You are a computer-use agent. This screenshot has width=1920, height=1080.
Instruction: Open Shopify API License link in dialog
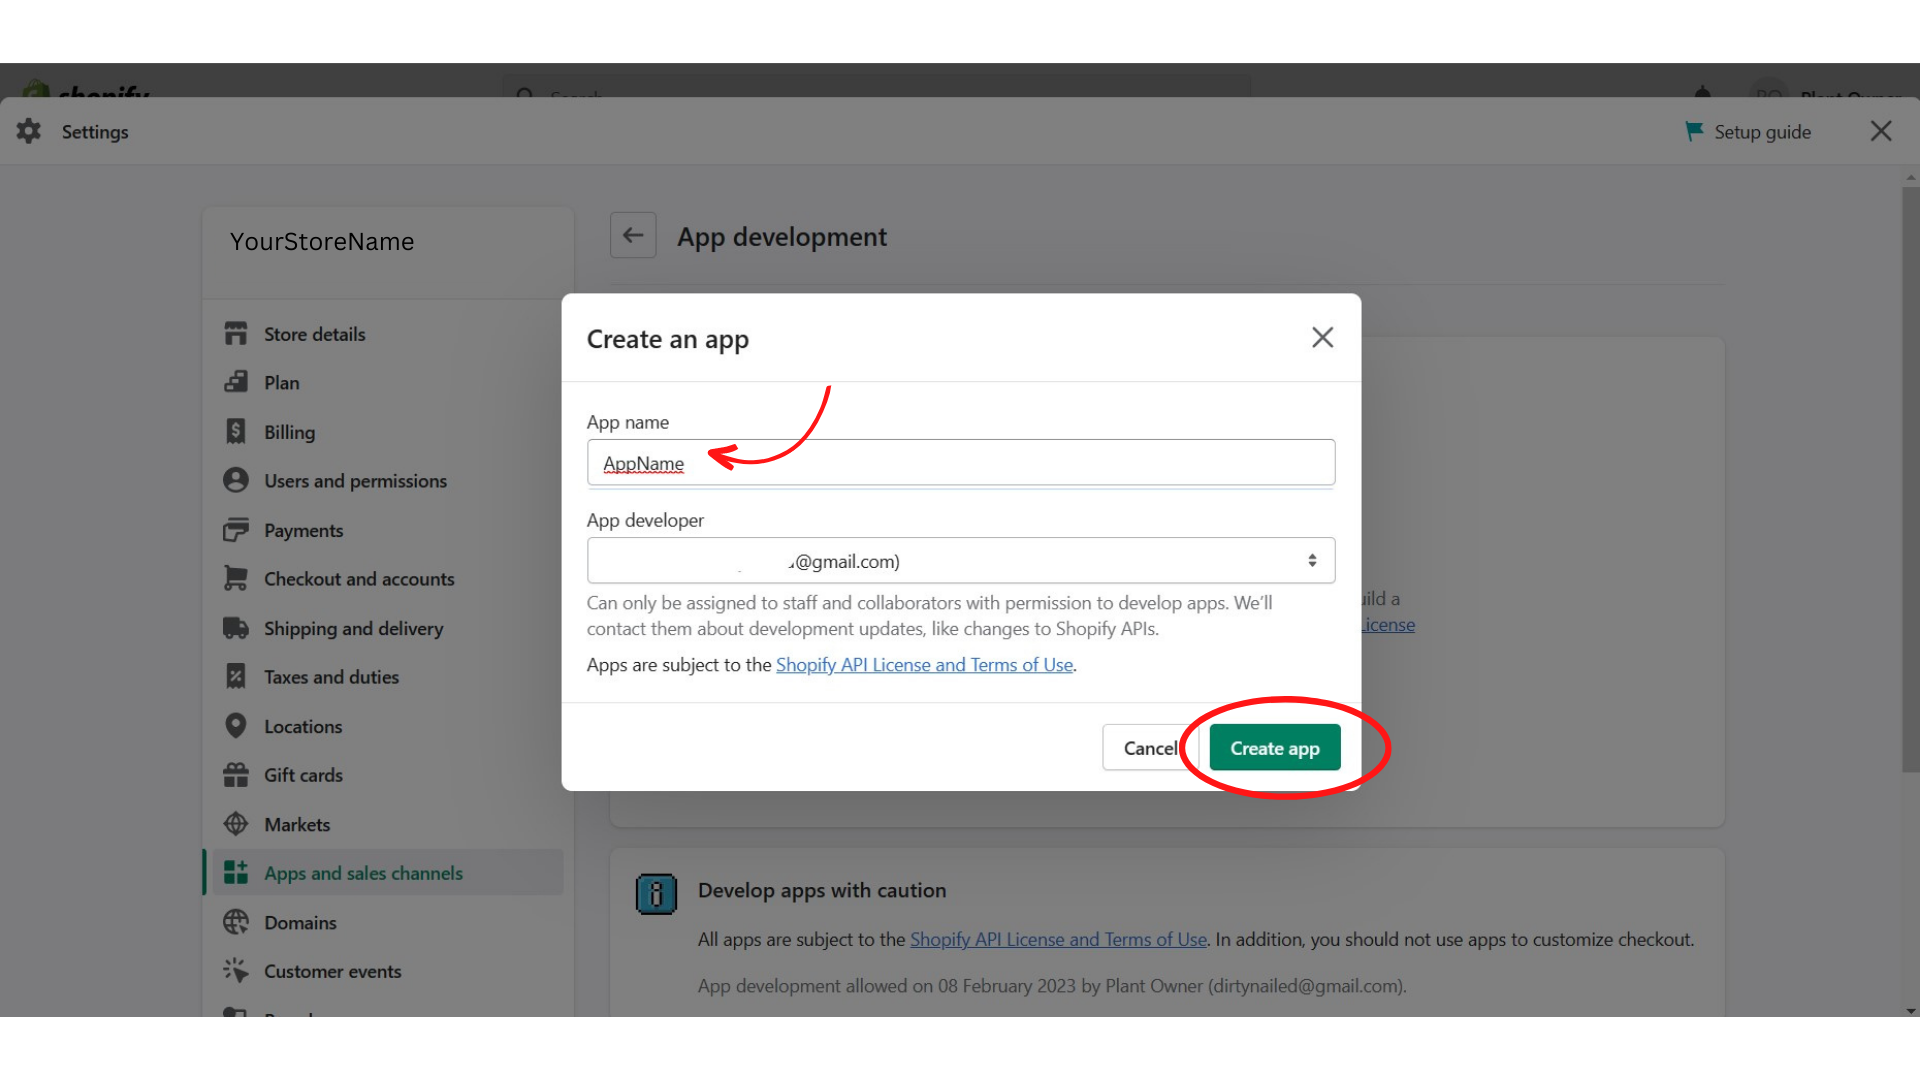pos(923,665)
